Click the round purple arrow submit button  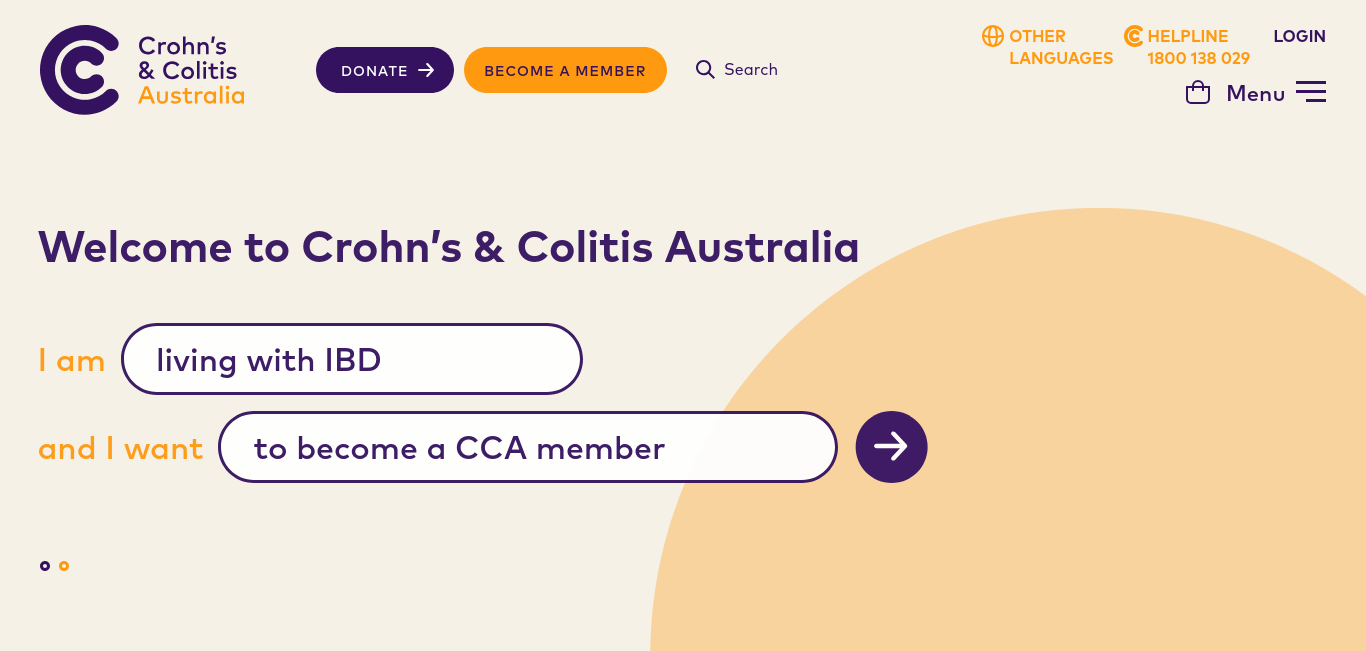coord(891,447)
